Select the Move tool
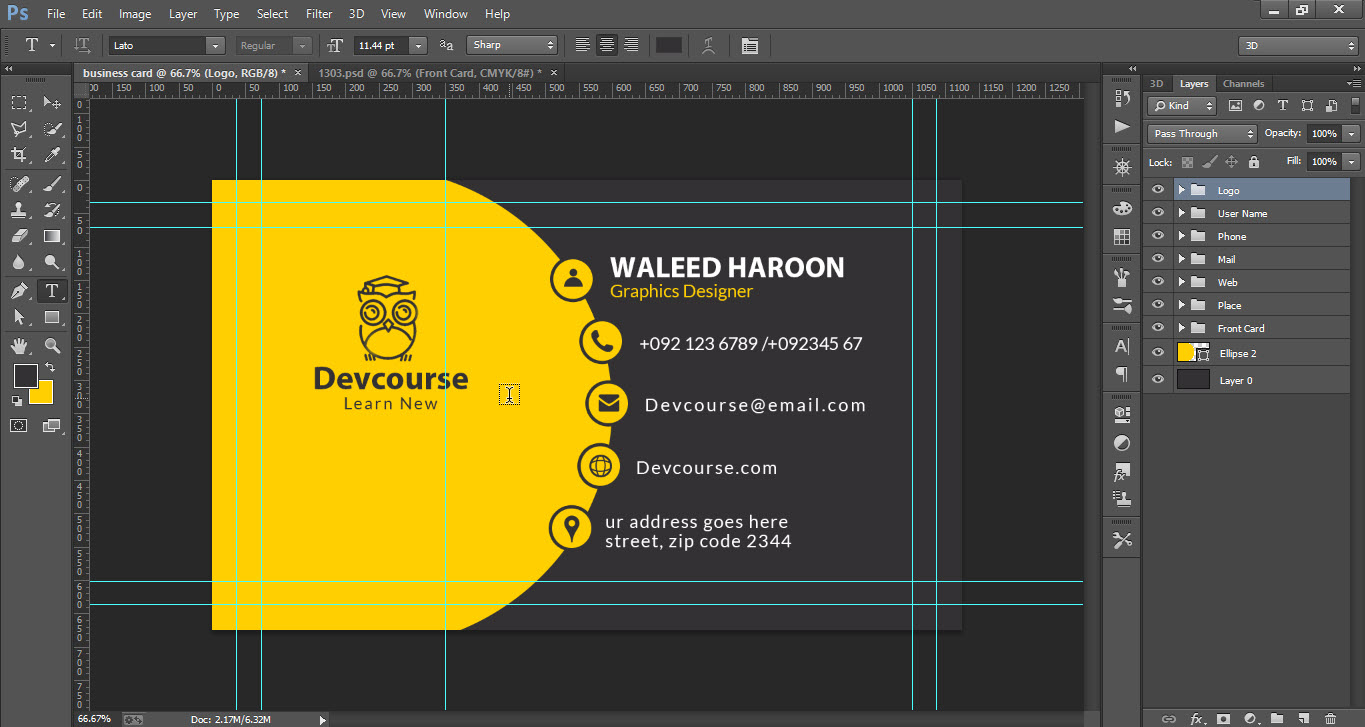This screenshot has width=1365, height=727. point(52,103)
